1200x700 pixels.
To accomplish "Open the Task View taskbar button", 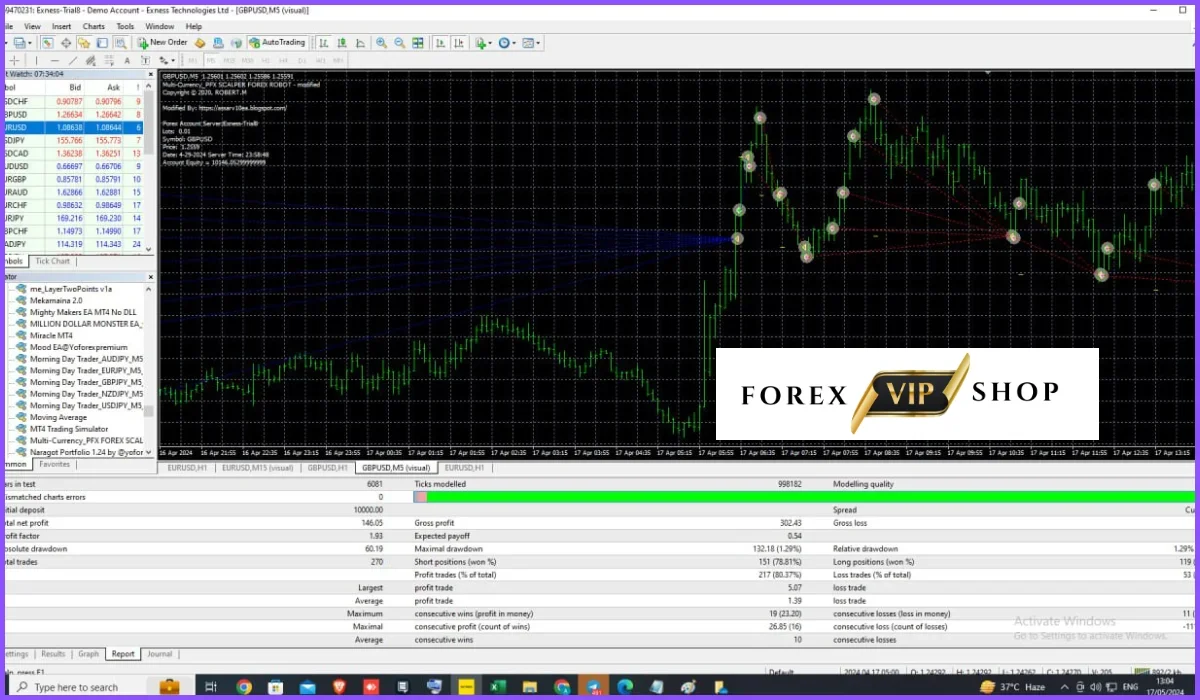I will [210, 687].
